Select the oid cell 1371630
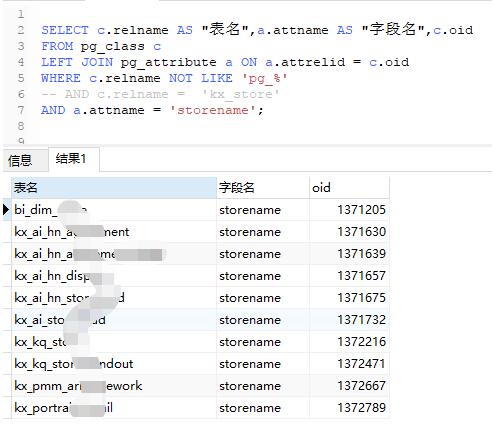Image resolution: width=495 pixels, height=439 pixels. pos(349,232)
